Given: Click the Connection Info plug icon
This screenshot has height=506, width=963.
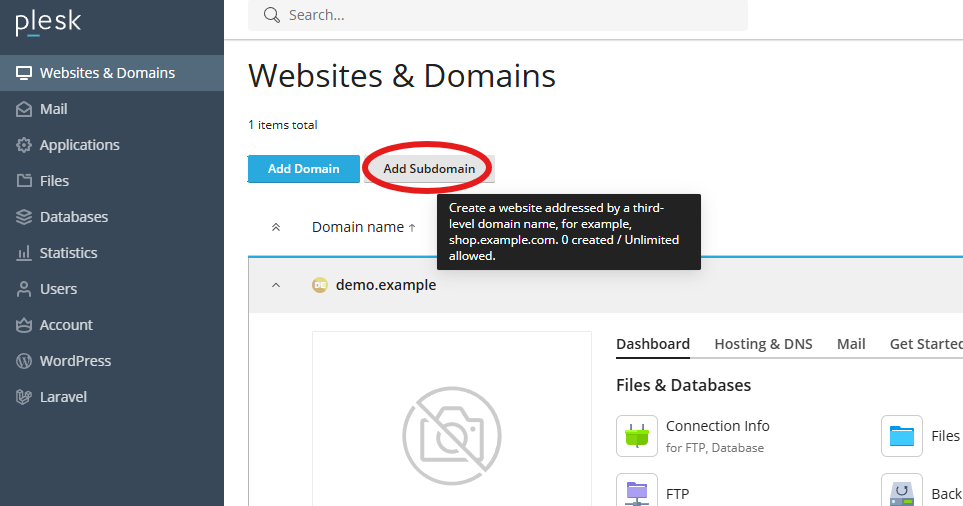Looking at the screenshot, I should click(x=637, y=436).
